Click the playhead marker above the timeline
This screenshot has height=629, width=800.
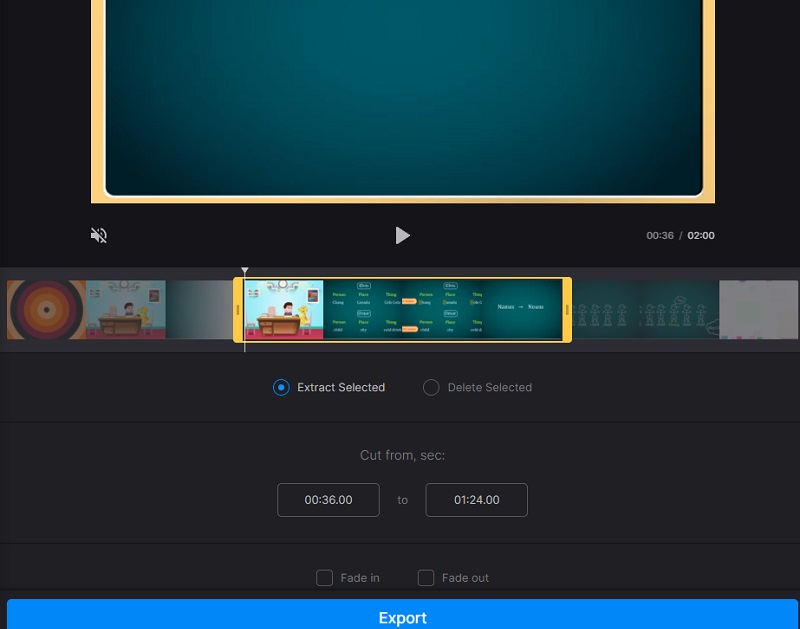point(245,271)
